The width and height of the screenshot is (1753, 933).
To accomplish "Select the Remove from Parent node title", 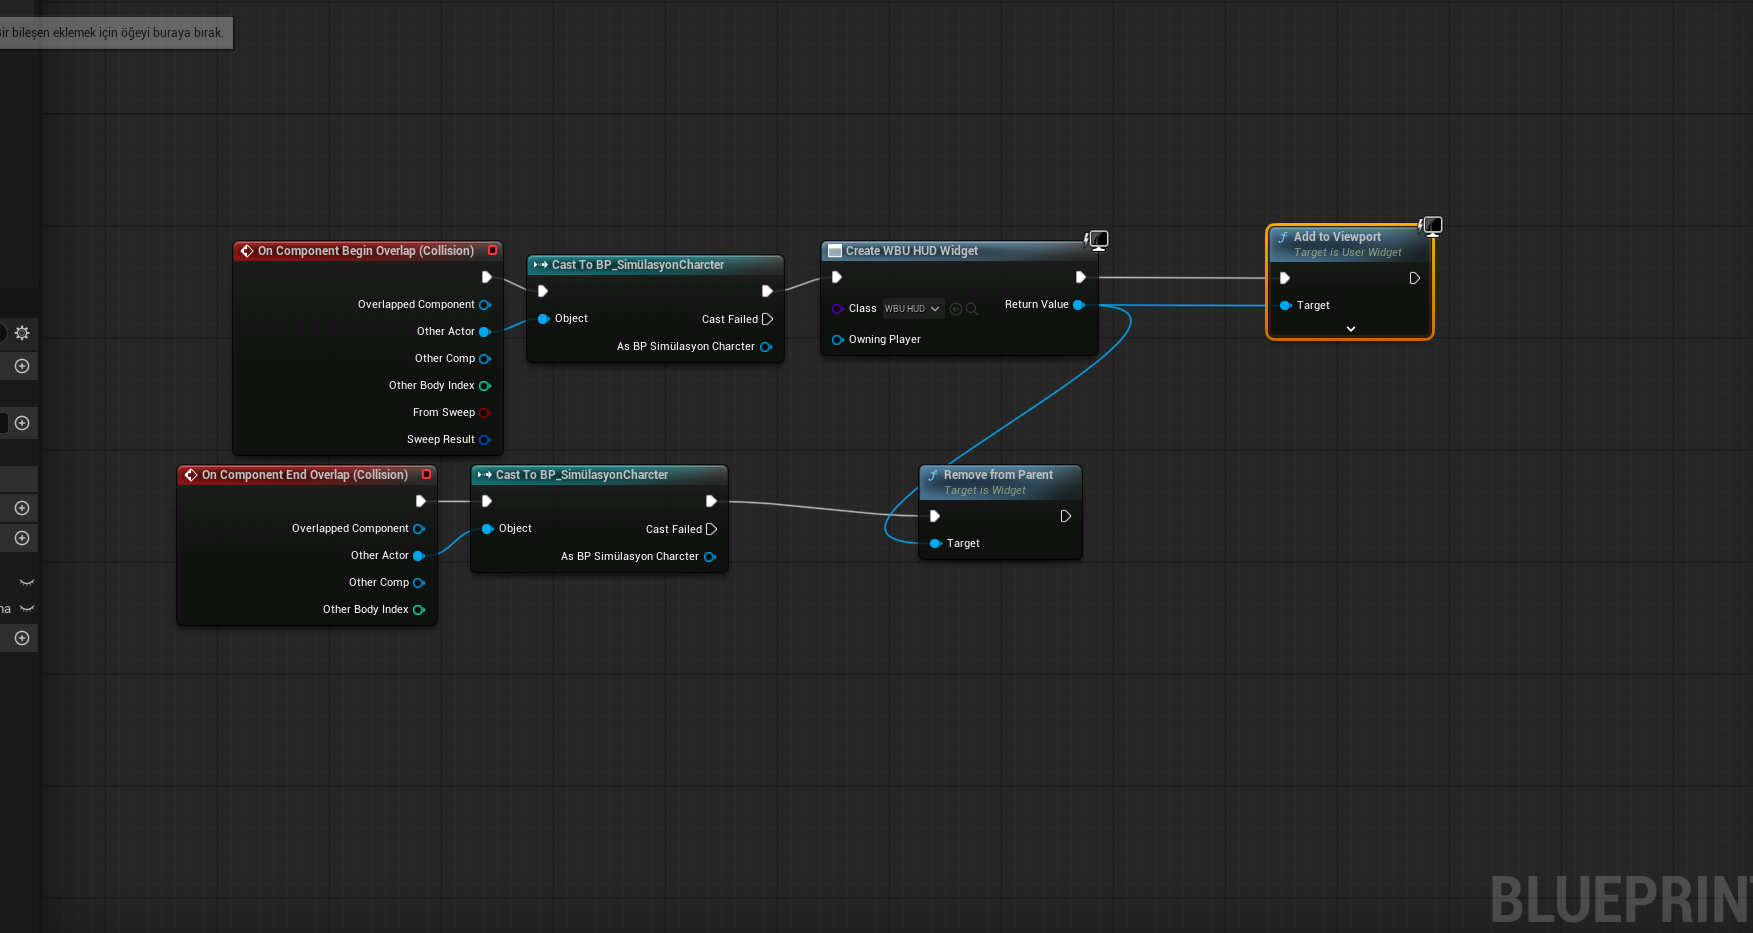I will click(998, 475).
